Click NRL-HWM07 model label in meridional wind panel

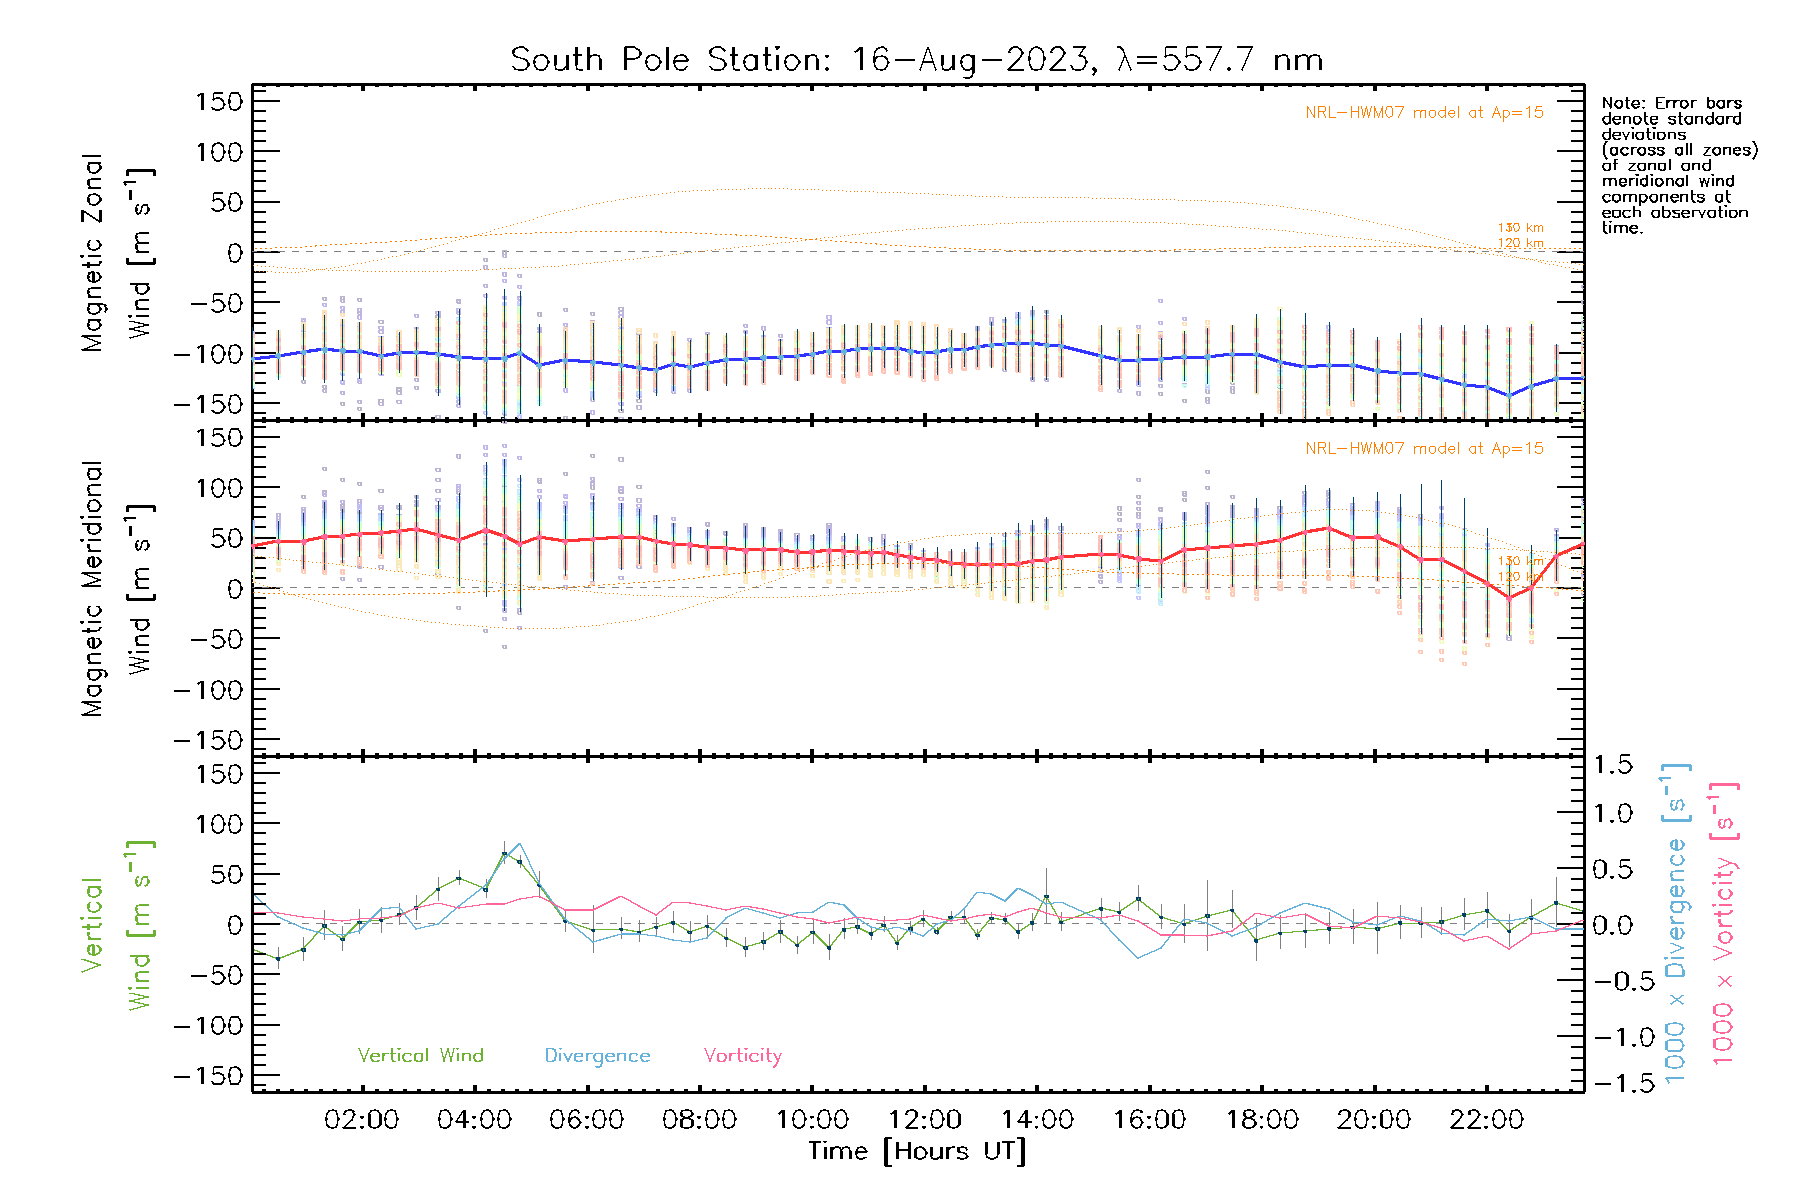[x=1424, y=449]
